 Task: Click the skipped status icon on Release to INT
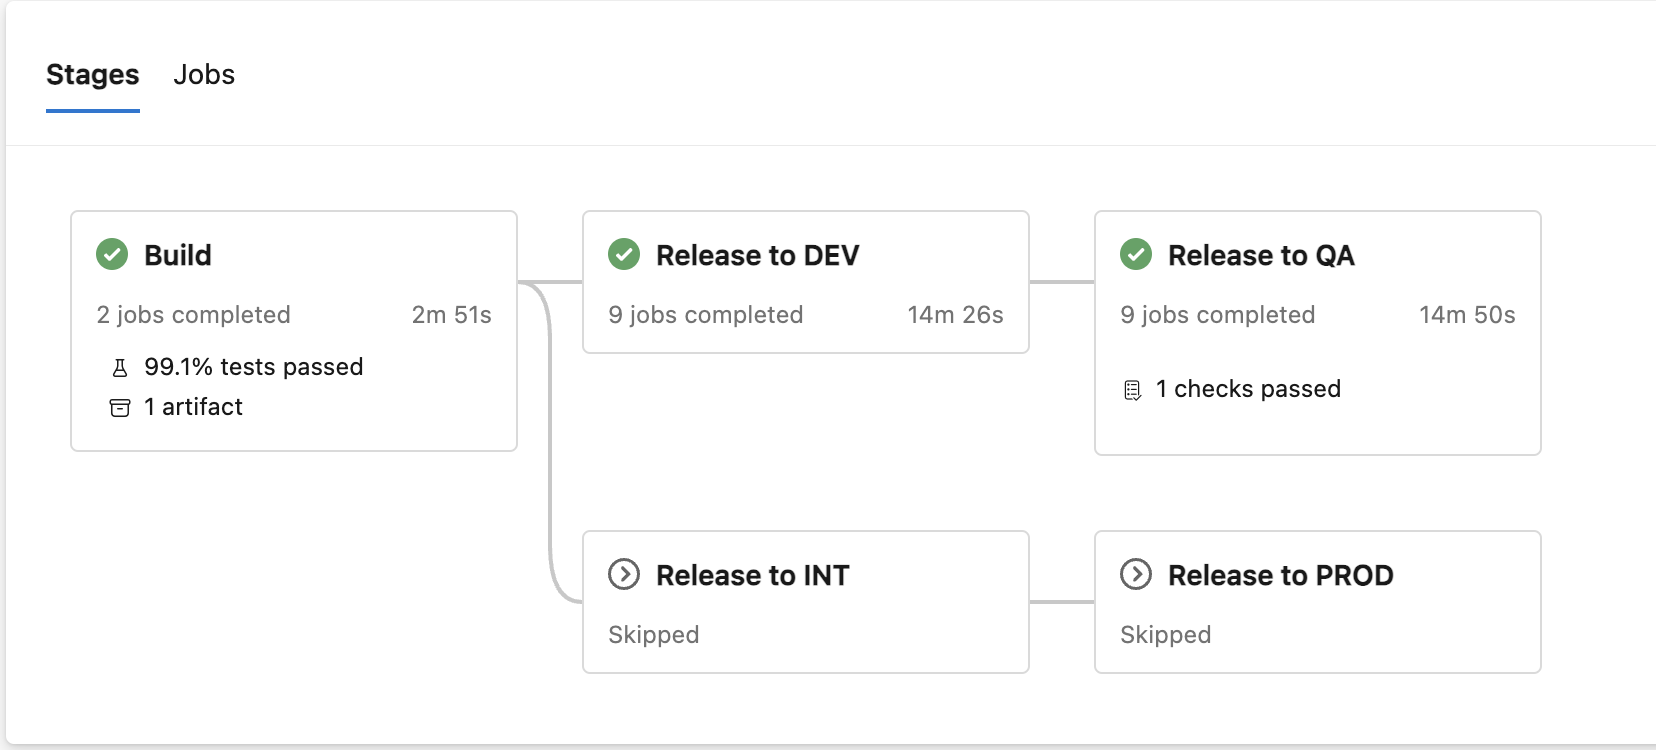point(624,575)
